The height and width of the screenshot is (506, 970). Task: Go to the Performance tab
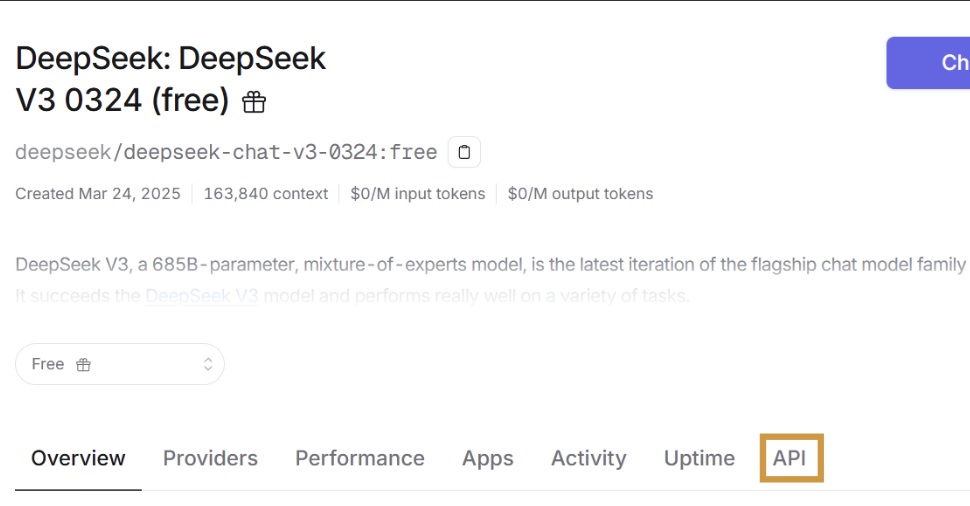pyautogui.click(x=359, y=458)
